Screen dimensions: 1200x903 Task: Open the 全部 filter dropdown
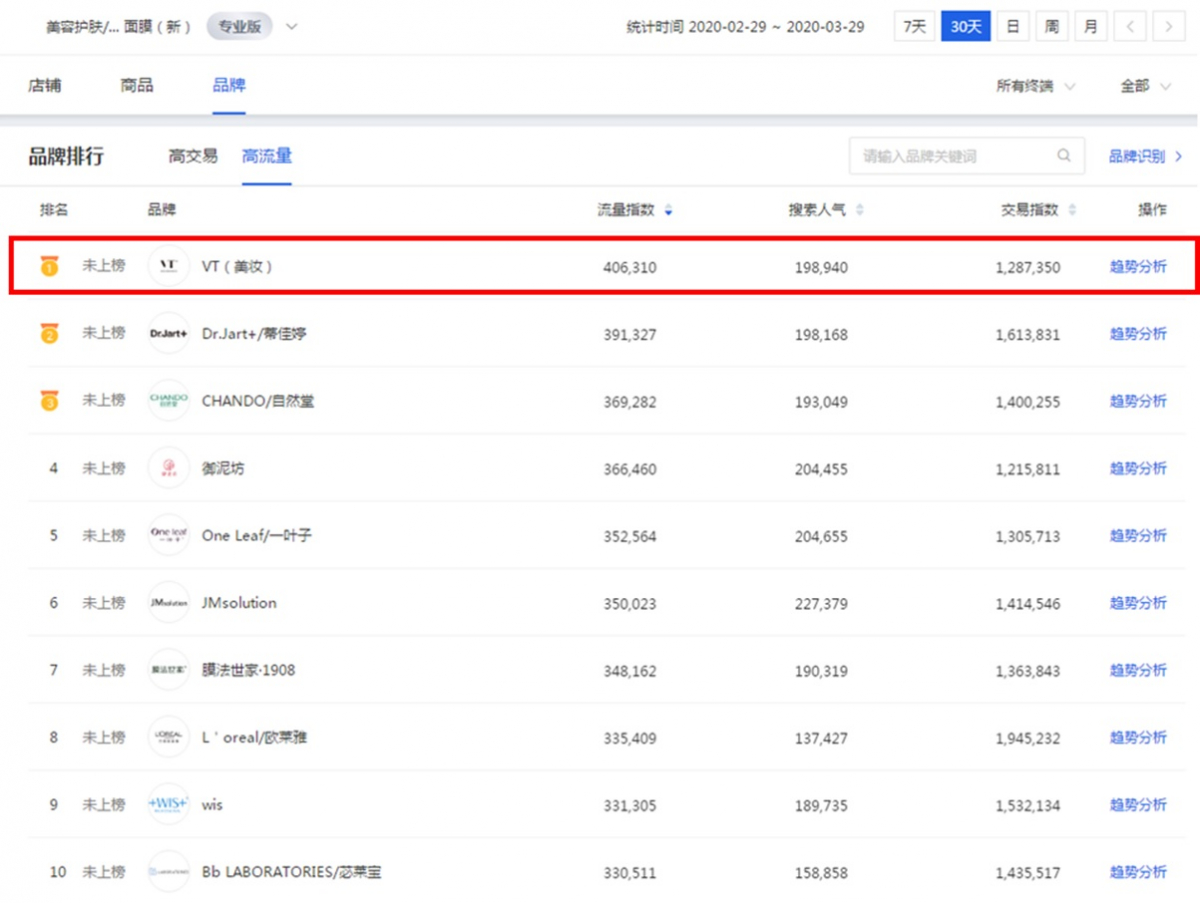point(1145,86)
